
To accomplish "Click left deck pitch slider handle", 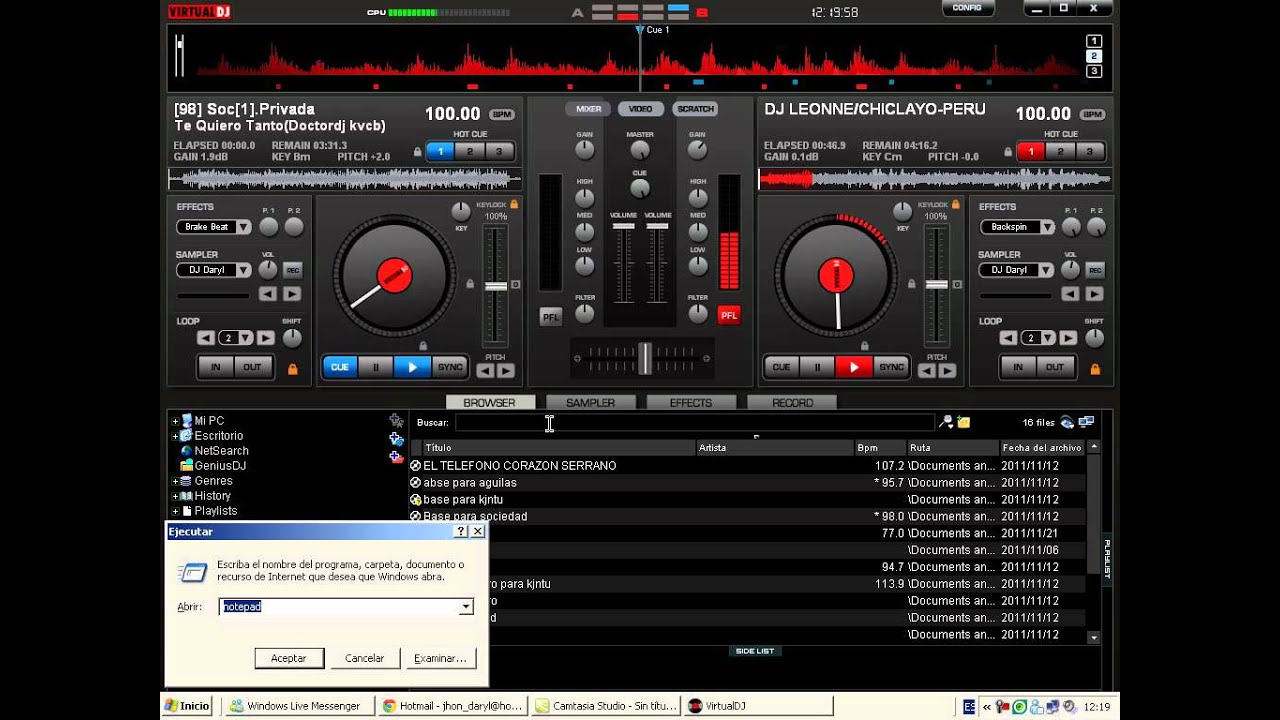I will tap(496, 286).
